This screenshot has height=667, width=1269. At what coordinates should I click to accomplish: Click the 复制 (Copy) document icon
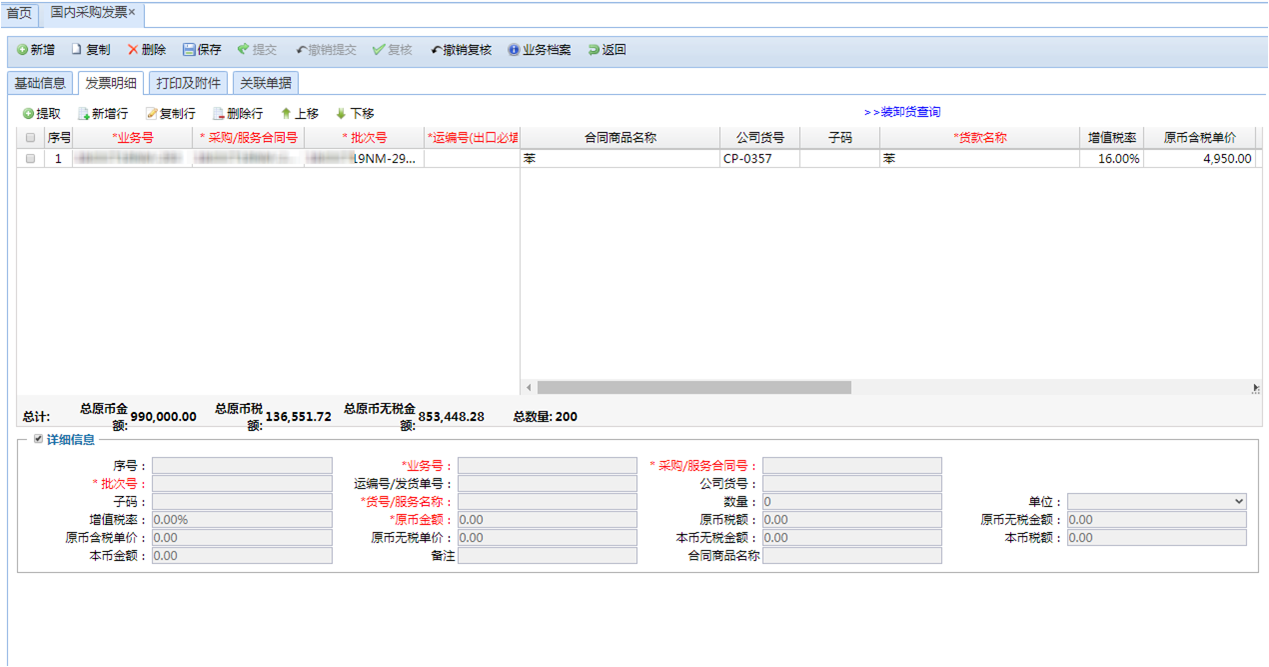(x=76, y=50)
